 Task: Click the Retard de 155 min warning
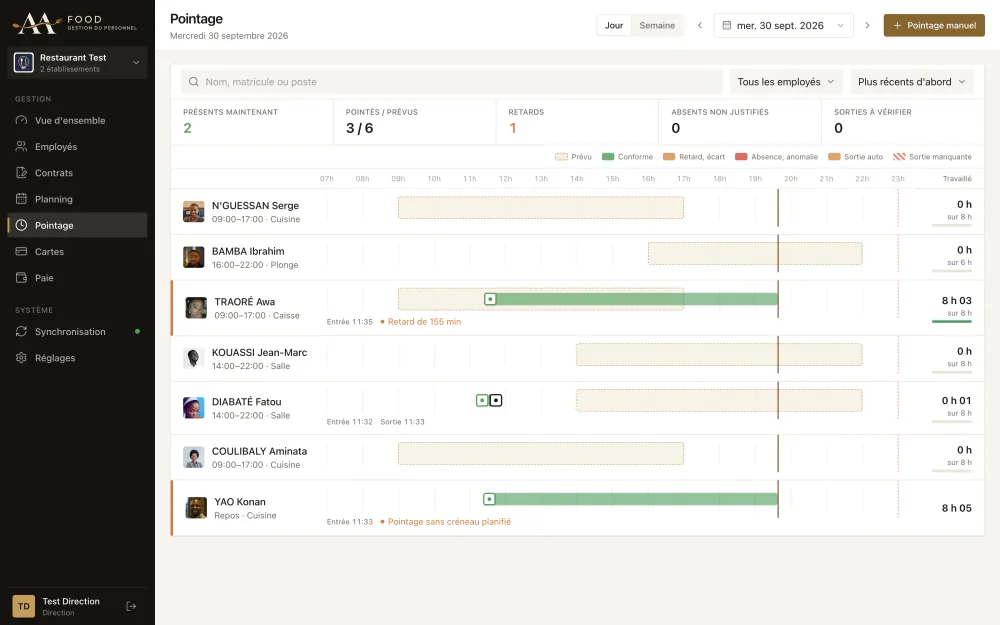(421, 322)
